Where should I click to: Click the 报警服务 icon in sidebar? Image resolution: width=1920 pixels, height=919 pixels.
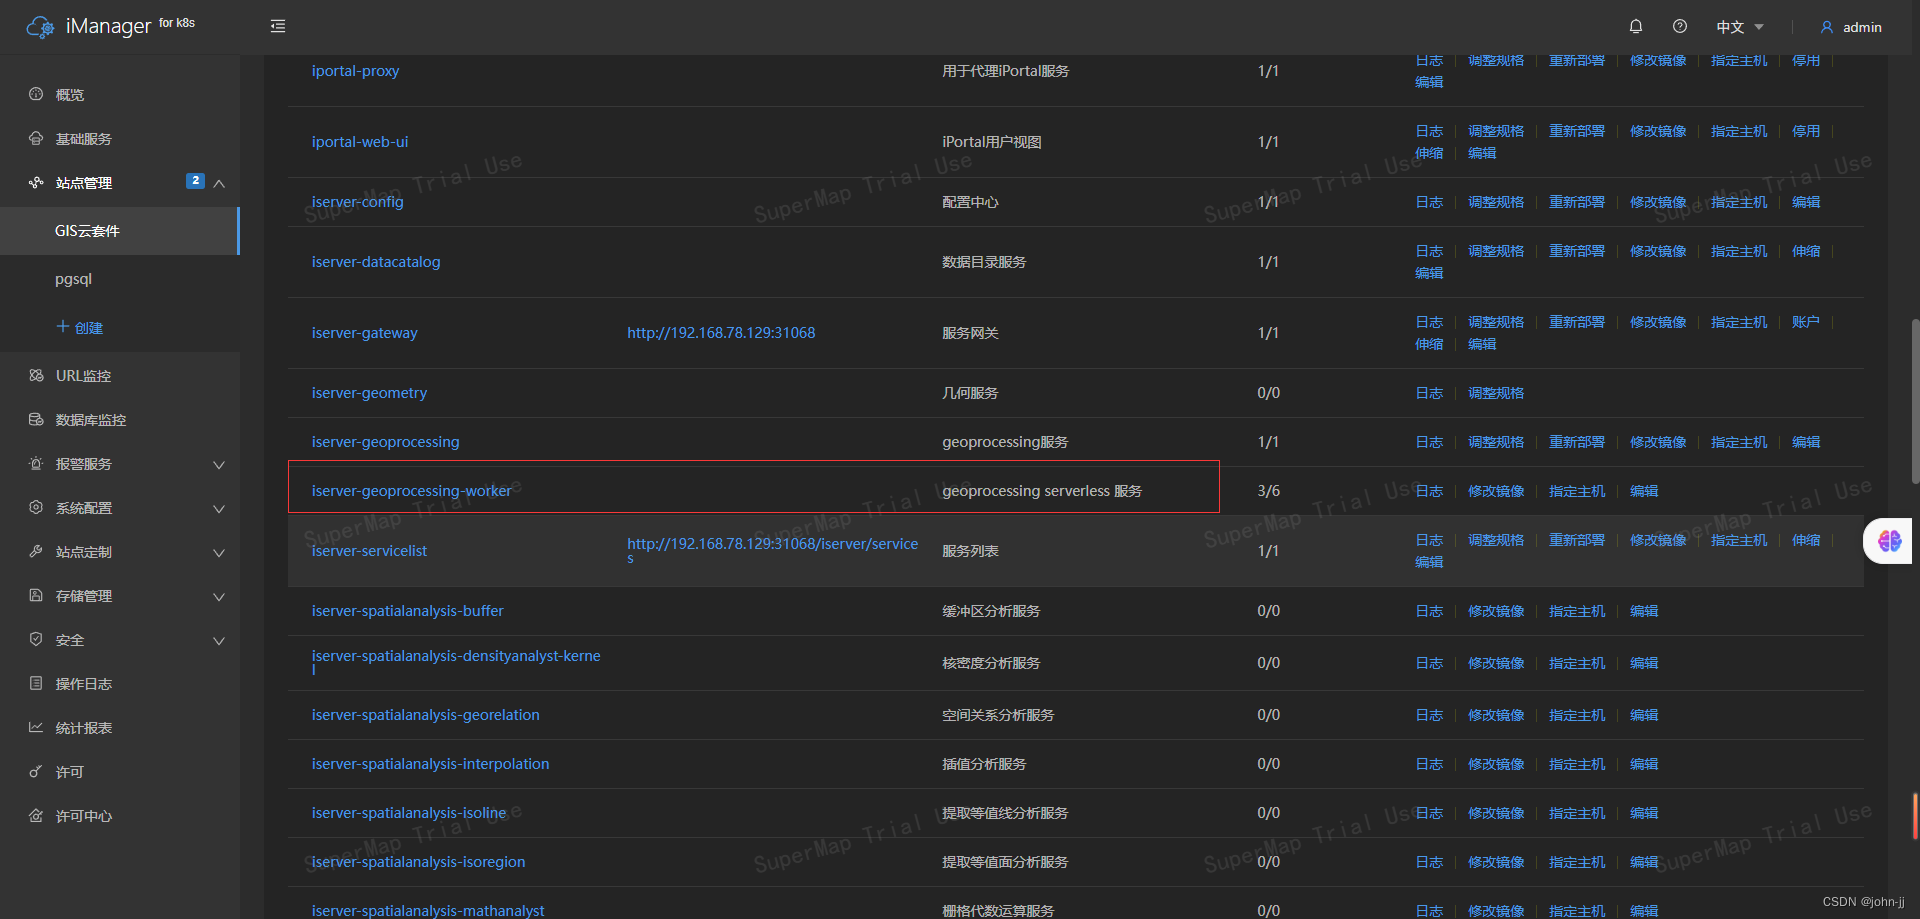[36, 463]
